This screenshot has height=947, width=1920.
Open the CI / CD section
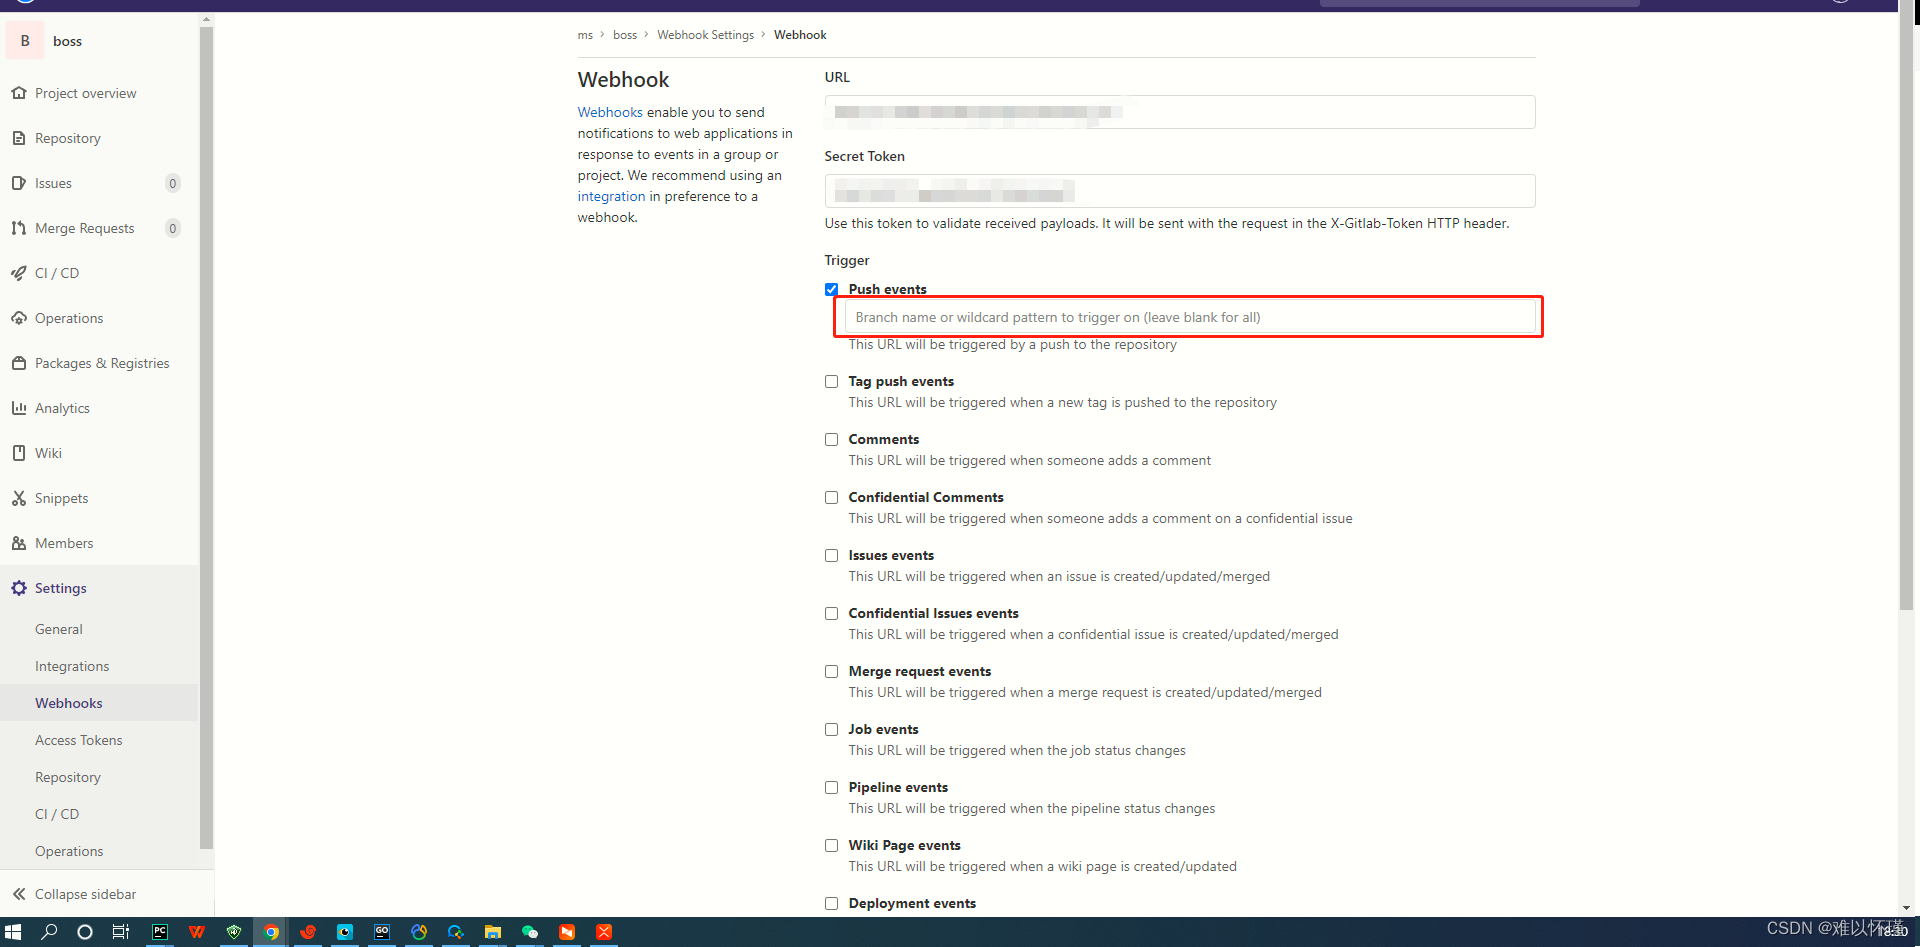pyautogui.click(x=57, y=272)
